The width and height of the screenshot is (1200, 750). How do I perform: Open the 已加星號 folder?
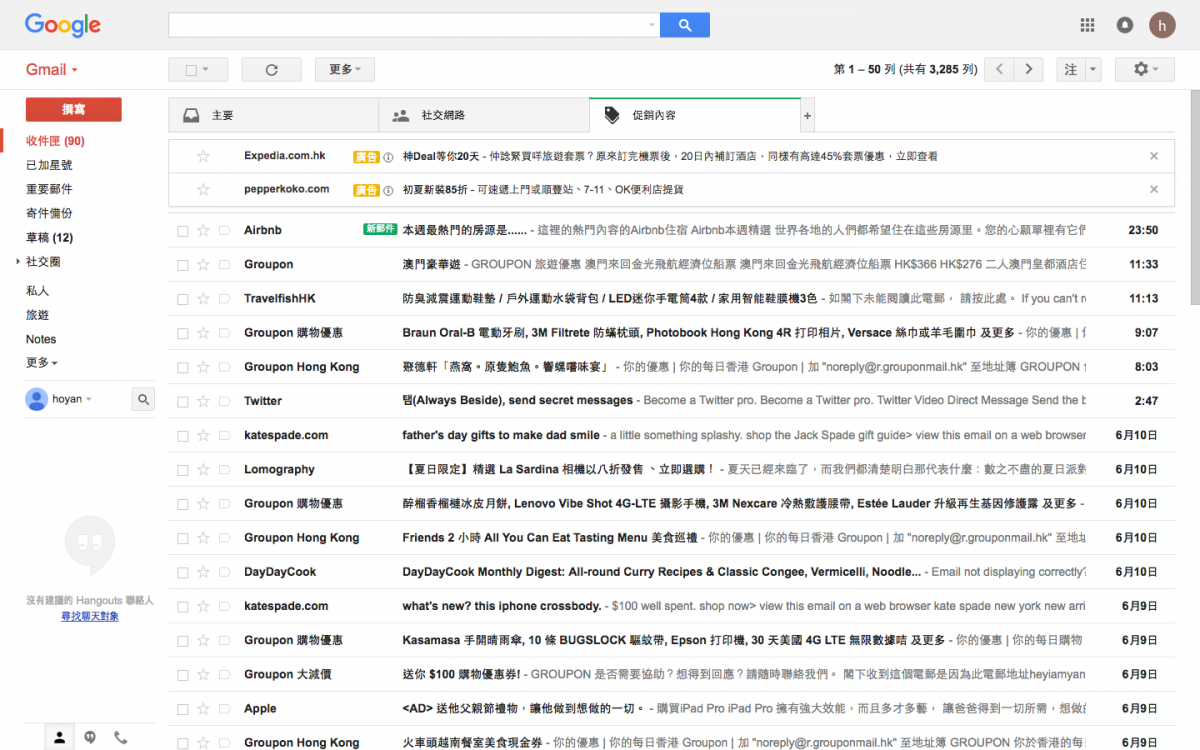pyautogui.click(x=49, y=165)
